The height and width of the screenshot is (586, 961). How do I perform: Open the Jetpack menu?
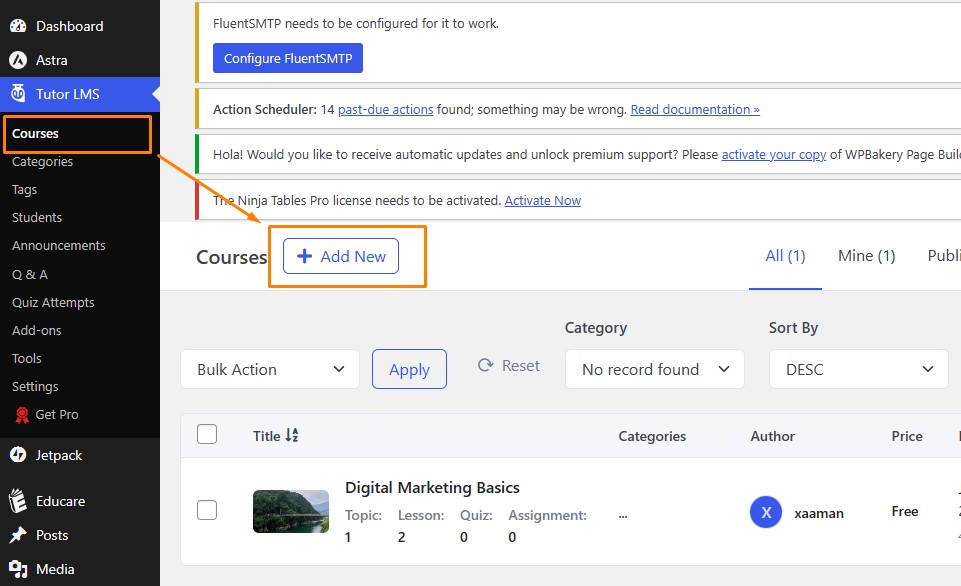pos(80,455)
